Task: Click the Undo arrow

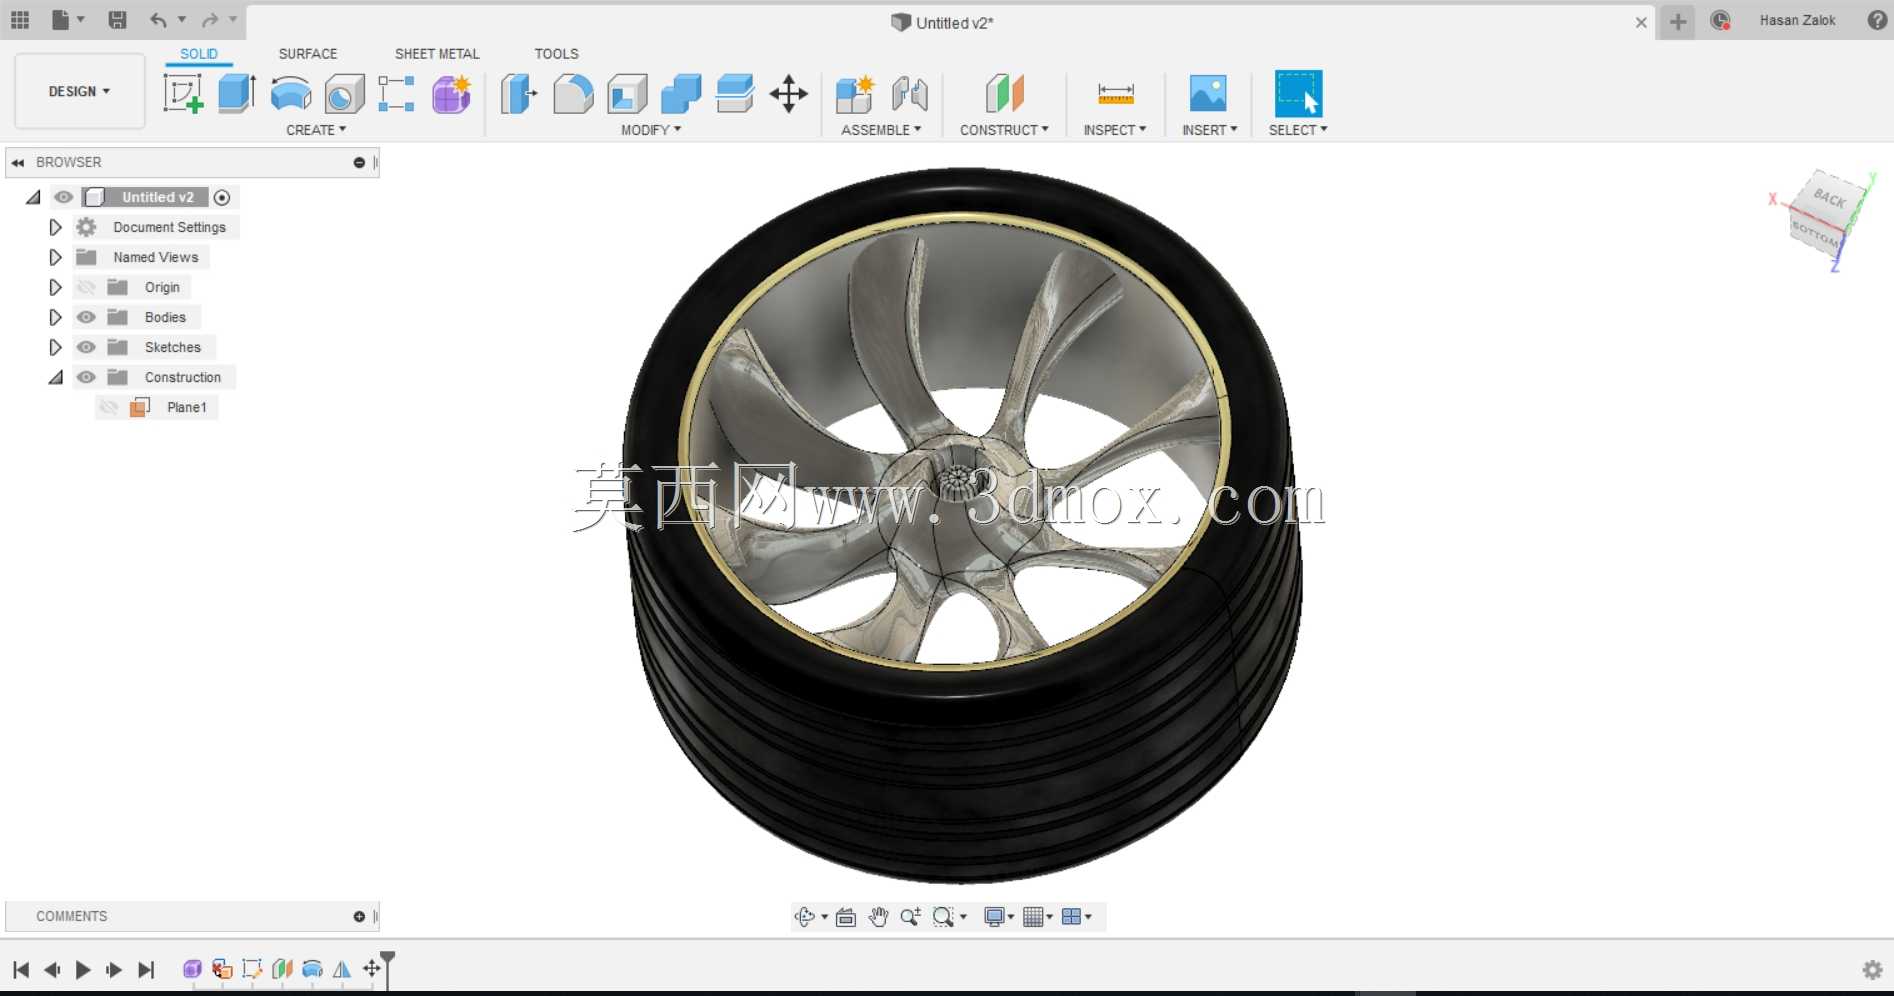Action: (158, 20)
